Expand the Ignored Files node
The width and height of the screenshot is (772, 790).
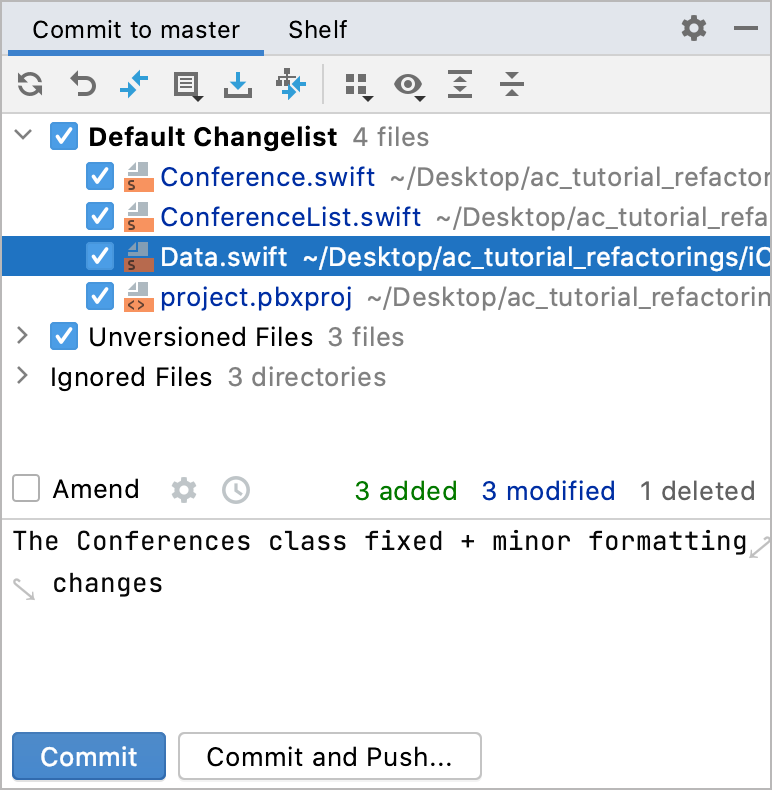coord(22,377)
